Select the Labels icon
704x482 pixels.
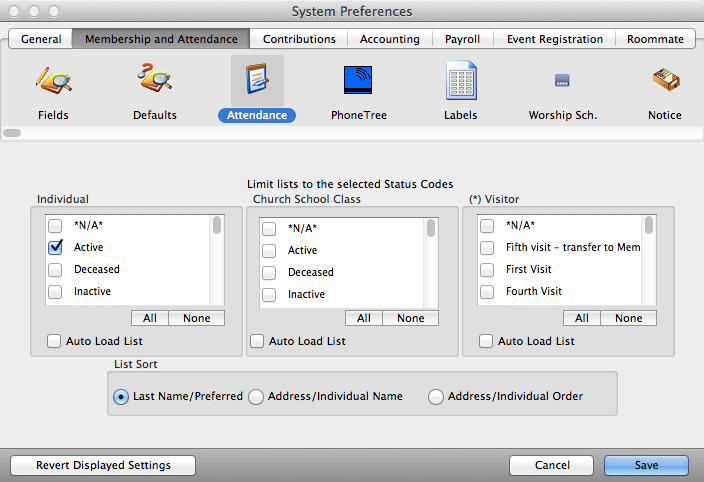(x=461, y=81)
